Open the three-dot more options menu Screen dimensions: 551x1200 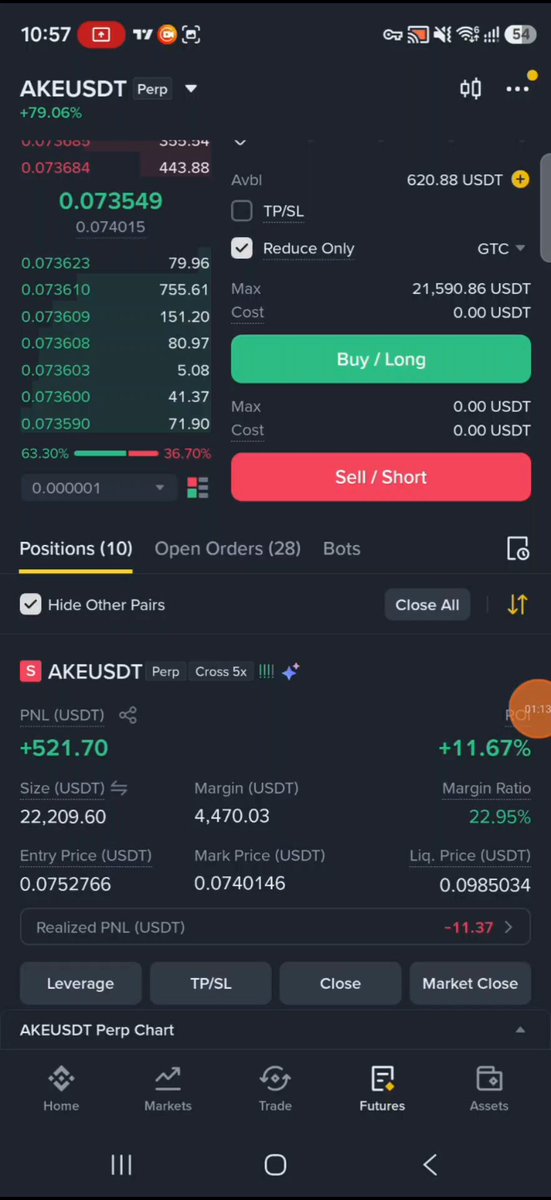tap(517, 89)
